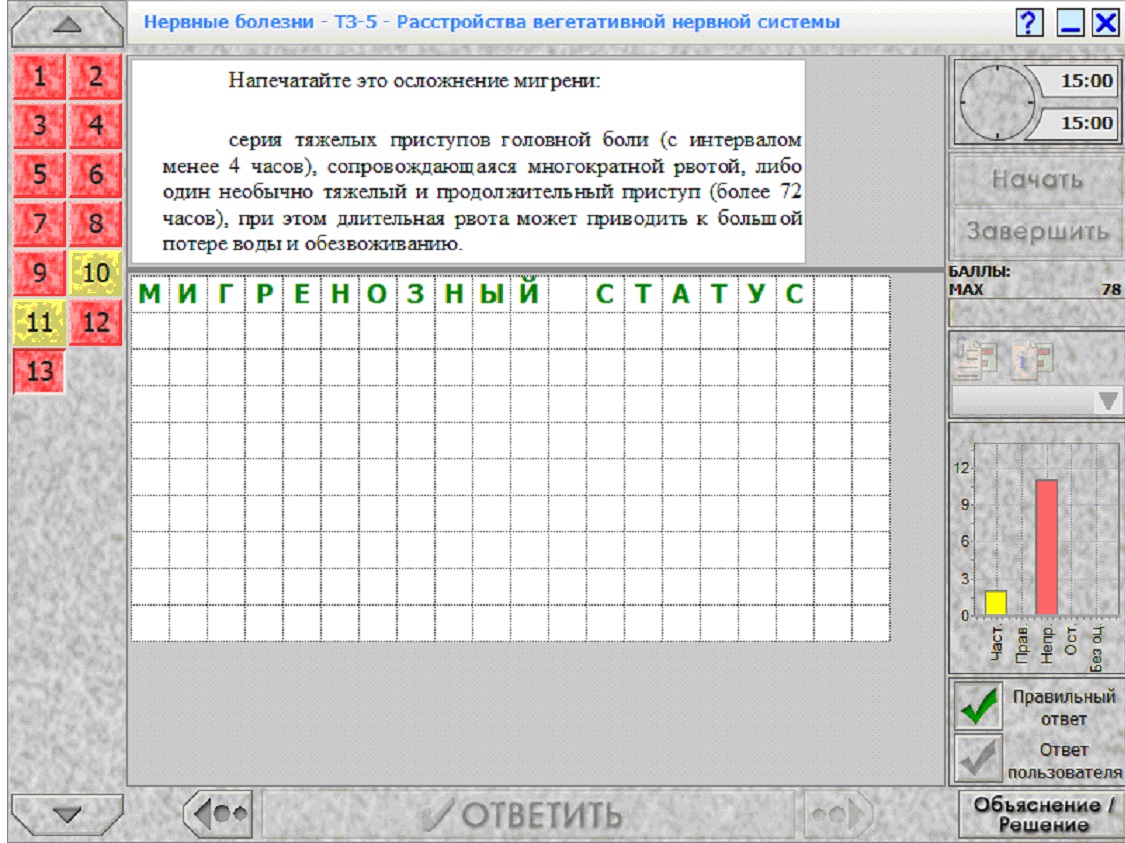Screen dimensions: 1125x843
Task: Click the question text Напечатайте это осложнение мигрени
Action: [414, 80]
